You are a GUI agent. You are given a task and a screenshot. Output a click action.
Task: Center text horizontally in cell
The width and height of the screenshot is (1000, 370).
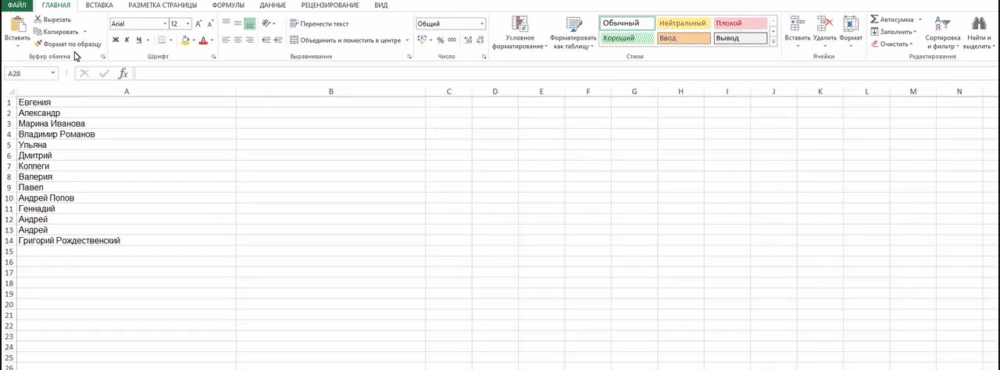pyautogui.click(x=237, y=40)
